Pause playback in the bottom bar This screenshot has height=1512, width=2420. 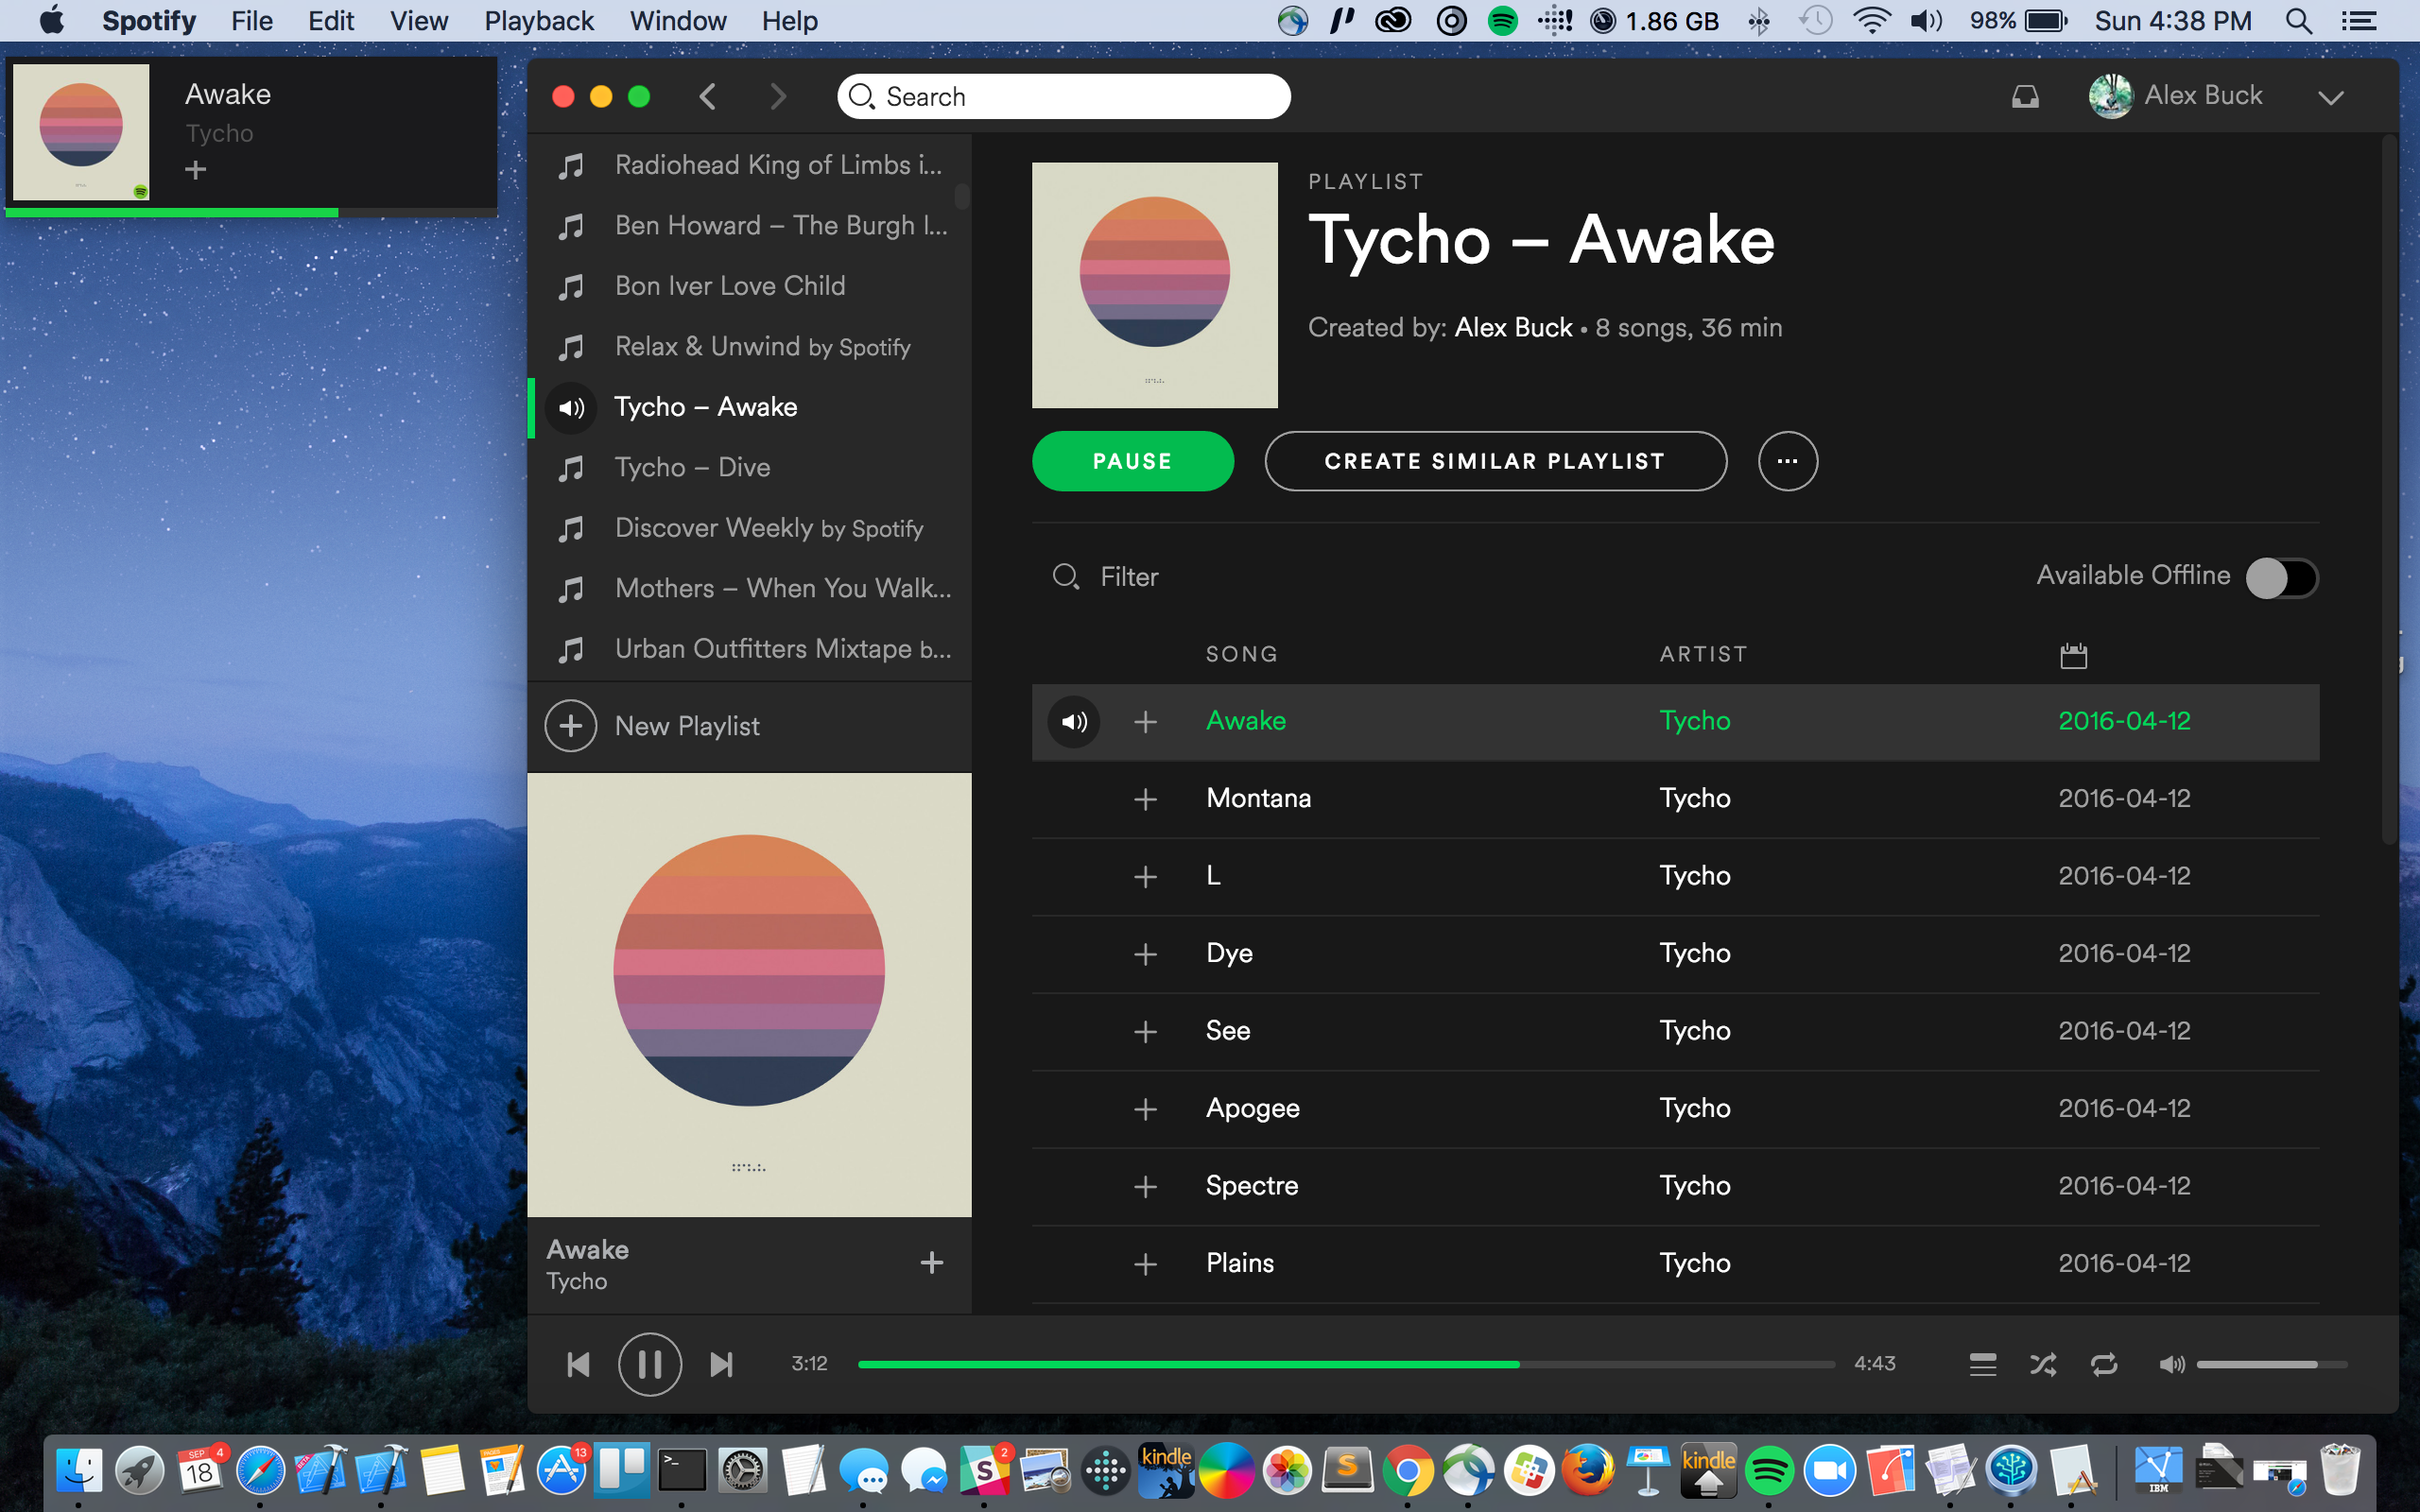point(650,1364)
